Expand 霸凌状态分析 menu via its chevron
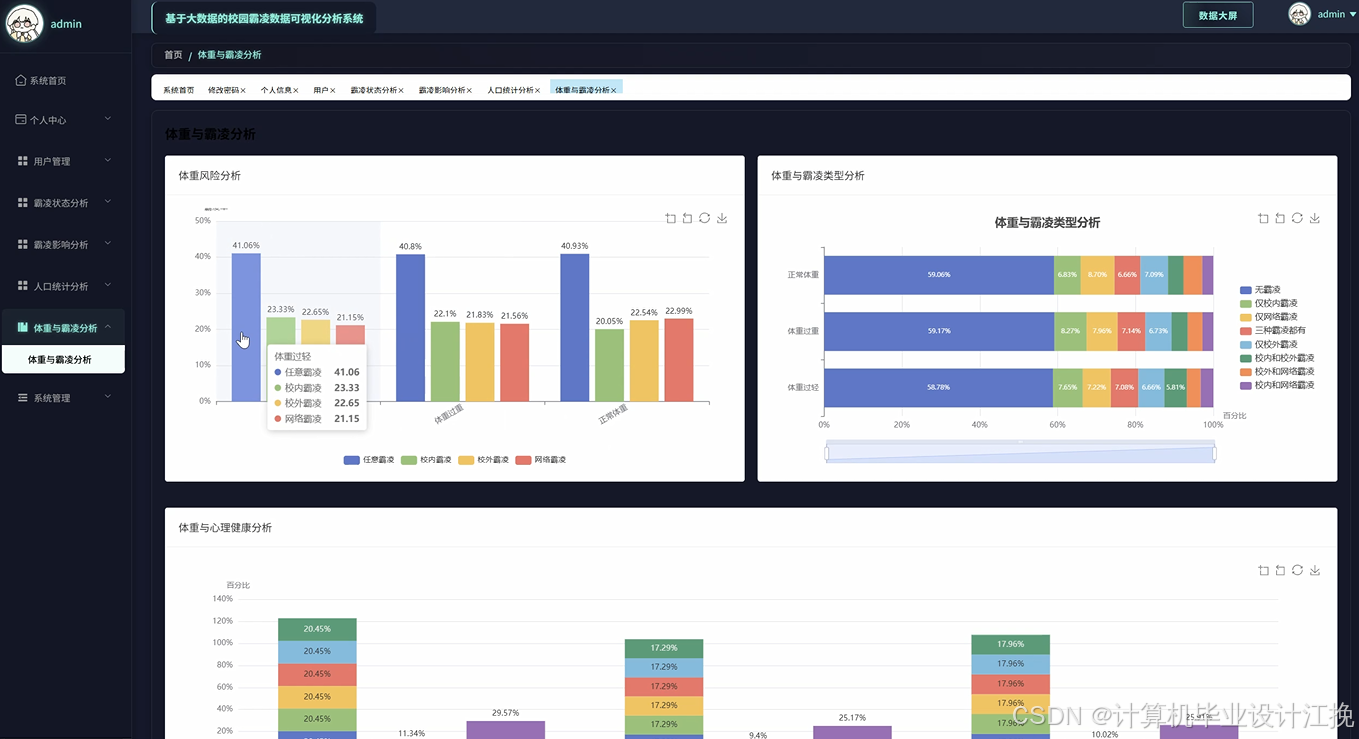The image size is (1359, 739). [x=108, y=202]
